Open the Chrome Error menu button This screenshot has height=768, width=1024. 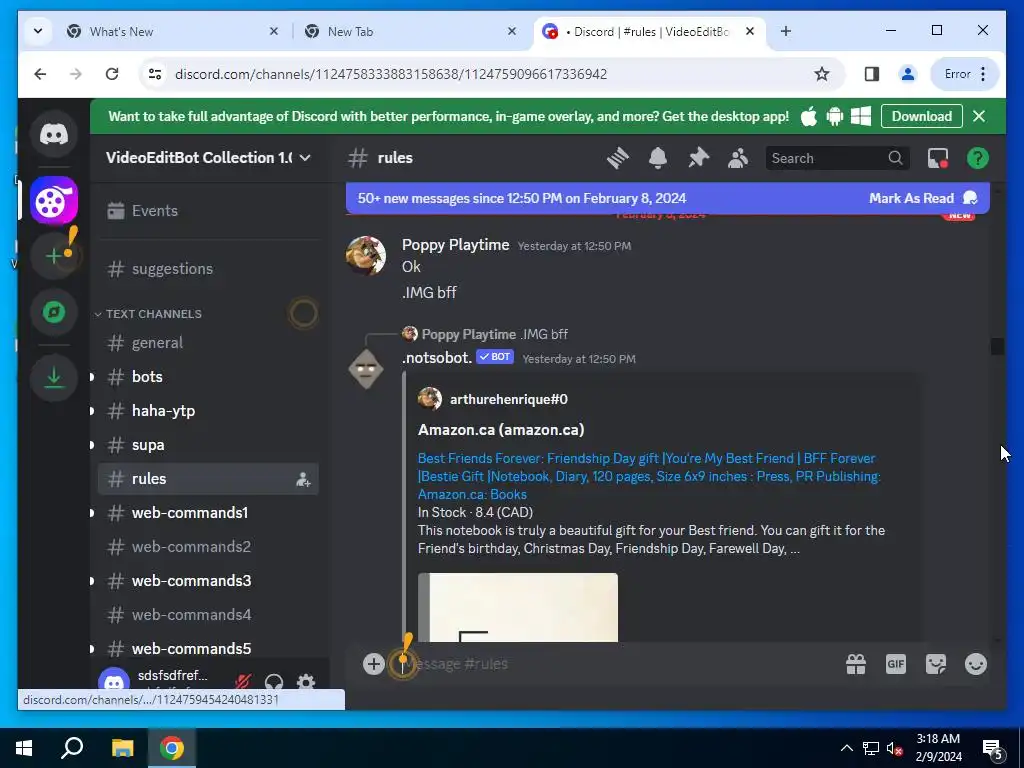click(x=965, y=74)
